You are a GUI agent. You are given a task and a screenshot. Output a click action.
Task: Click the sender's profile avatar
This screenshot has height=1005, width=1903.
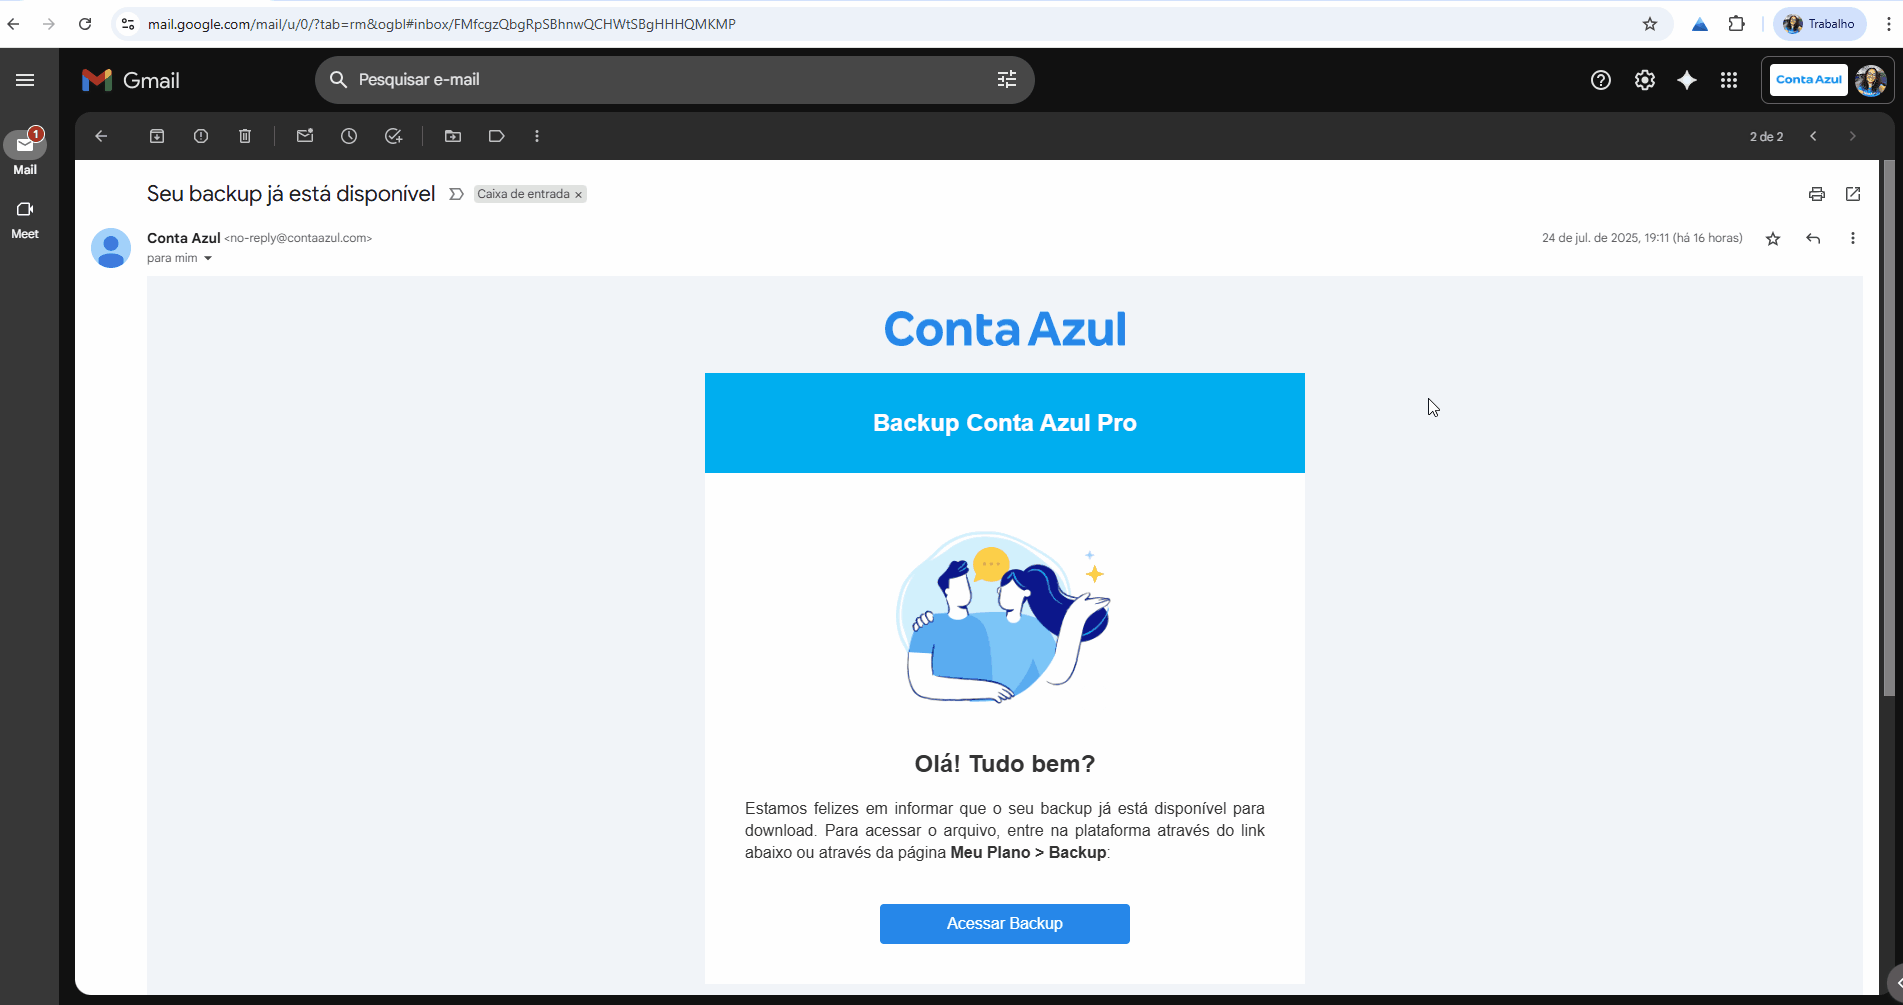click(111, 248)
